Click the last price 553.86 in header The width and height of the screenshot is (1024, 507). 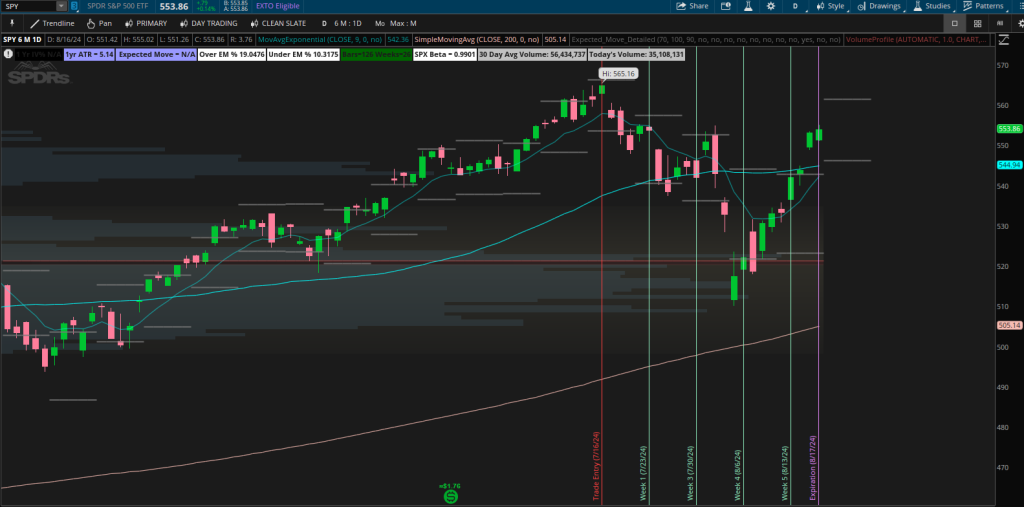[x=174, y=6]
